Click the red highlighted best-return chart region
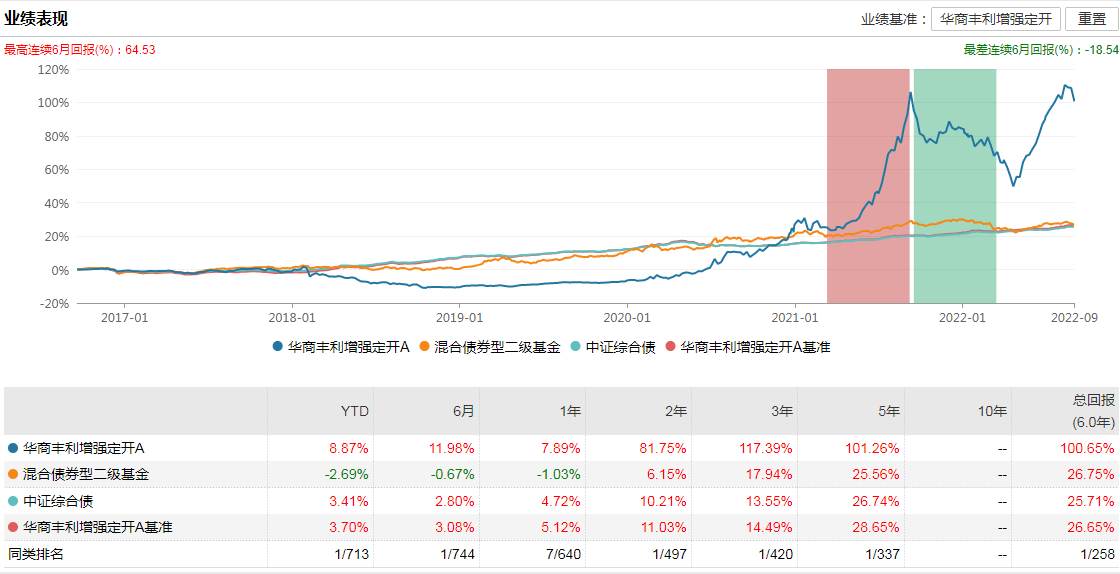Viewport: 1120px width, 574px height. point(868,185)
